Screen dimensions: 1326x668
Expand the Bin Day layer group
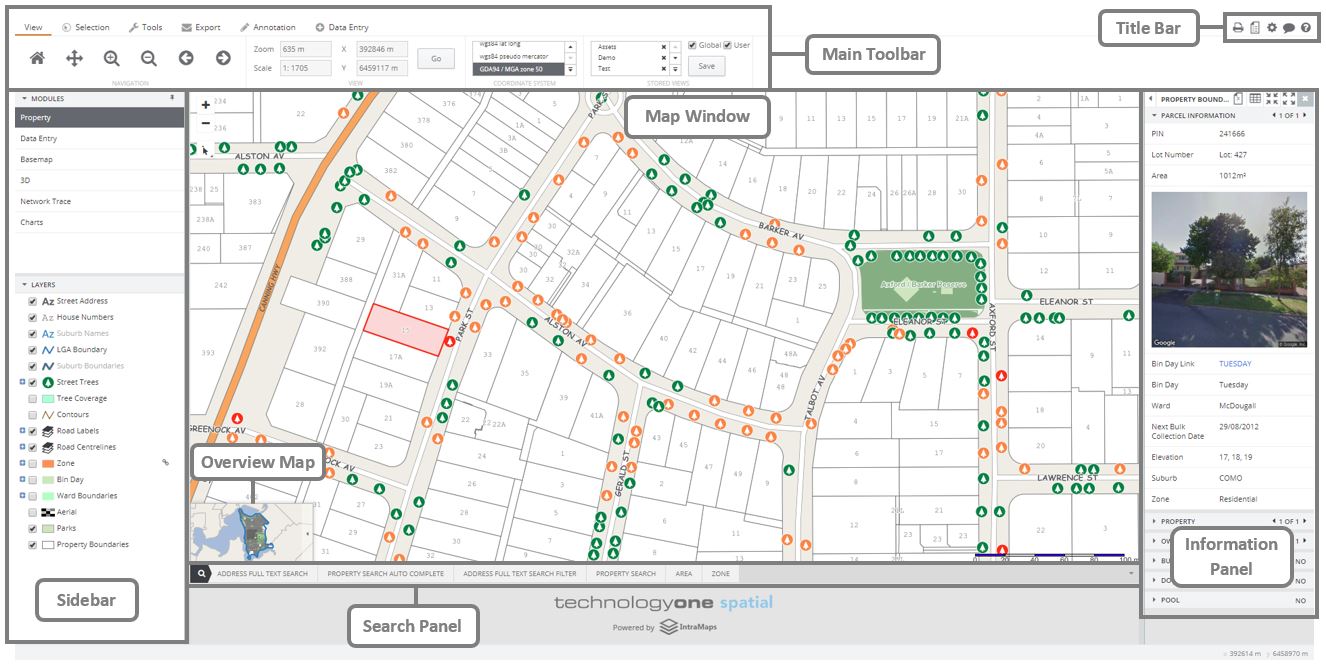[x=22, y=479]
